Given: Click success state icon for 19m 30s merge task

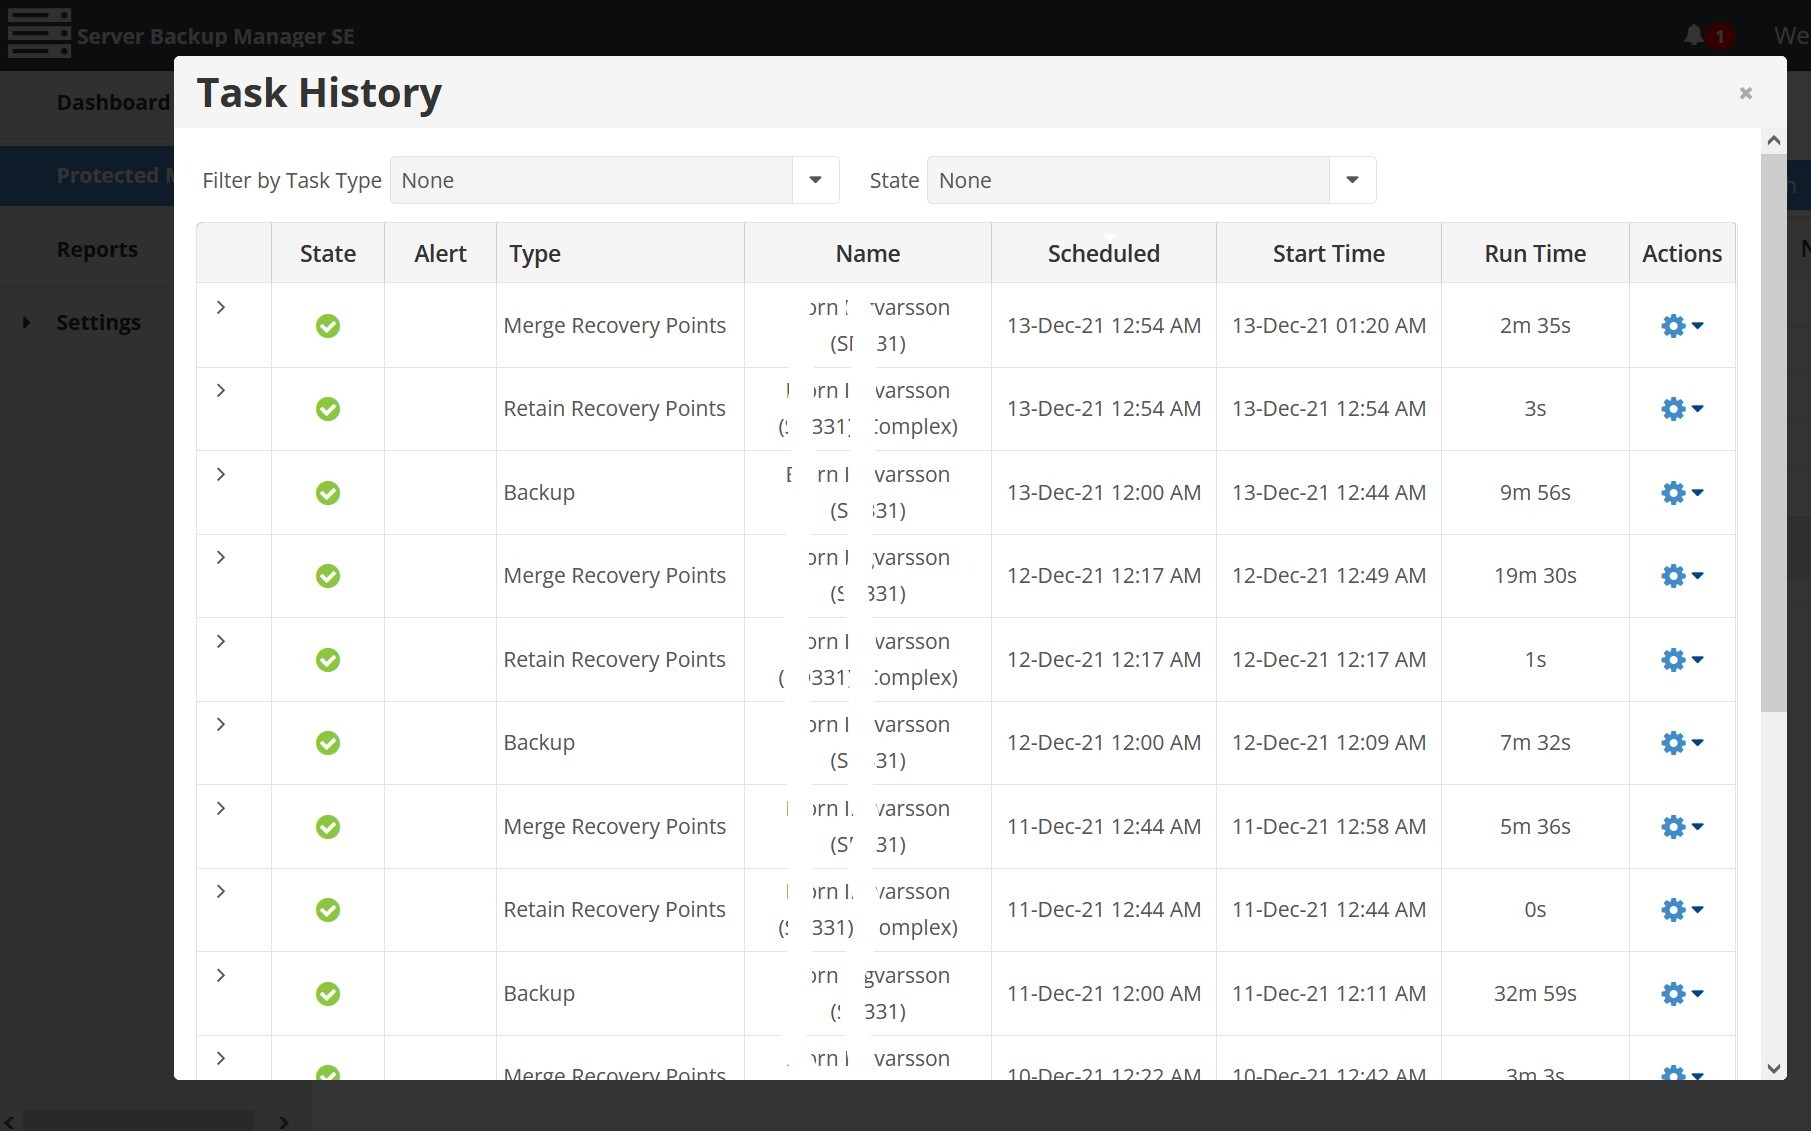Looking at the screenshot, I should click(328, 576).
